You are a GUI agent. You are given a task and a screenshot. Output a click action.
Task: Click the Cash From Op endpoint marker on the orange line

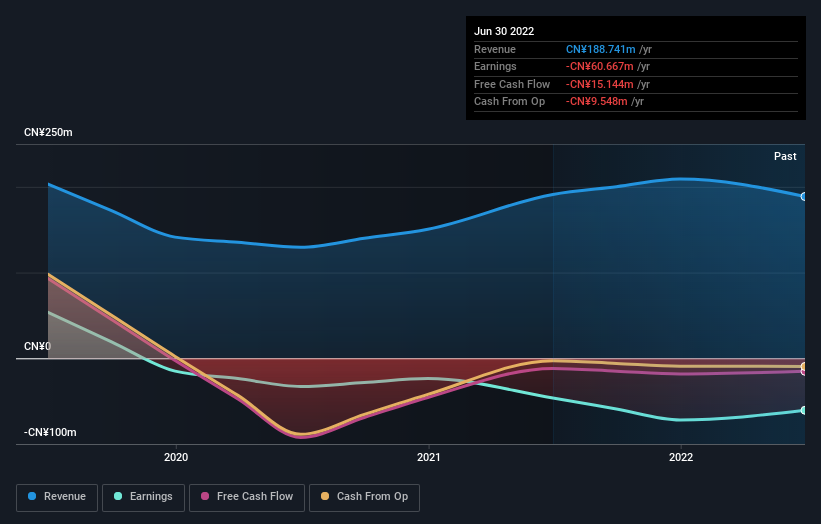tap(804, 366)
